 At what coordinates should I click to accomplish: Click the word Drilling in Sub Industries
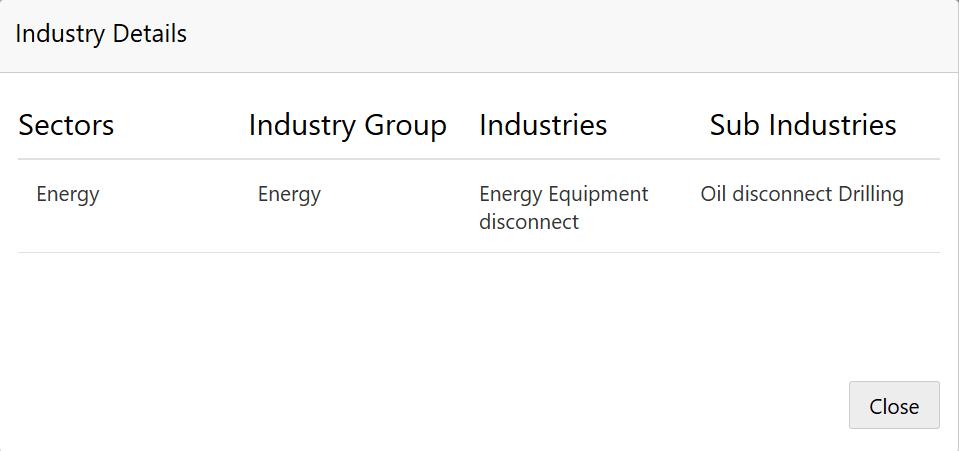click(871, 194)
